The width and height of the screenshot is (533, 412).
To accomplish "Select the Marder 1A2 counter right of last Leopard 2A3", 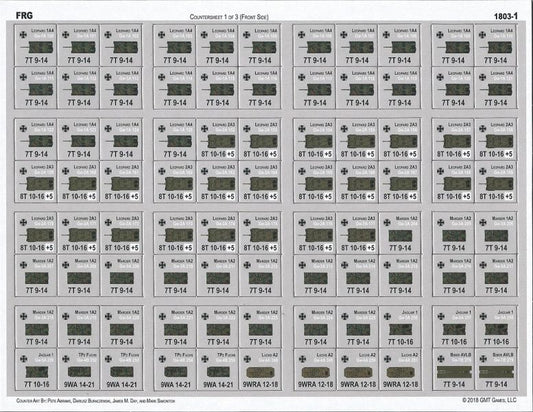I will tap(400, 233).
